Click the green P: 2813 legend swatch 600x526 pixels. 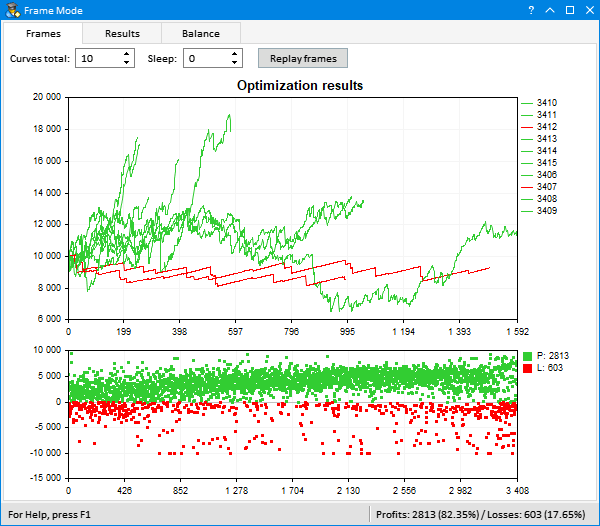tap(527, 356)
